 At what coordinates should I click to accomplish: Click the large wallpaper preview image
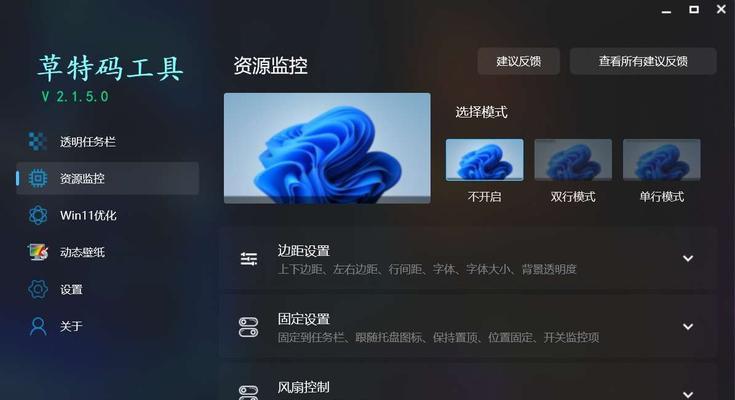coord(327,148)
